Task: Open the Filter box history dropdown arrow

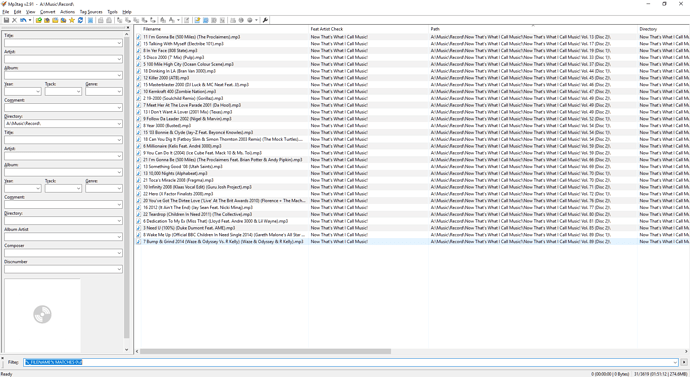Action: pos(675,362)
